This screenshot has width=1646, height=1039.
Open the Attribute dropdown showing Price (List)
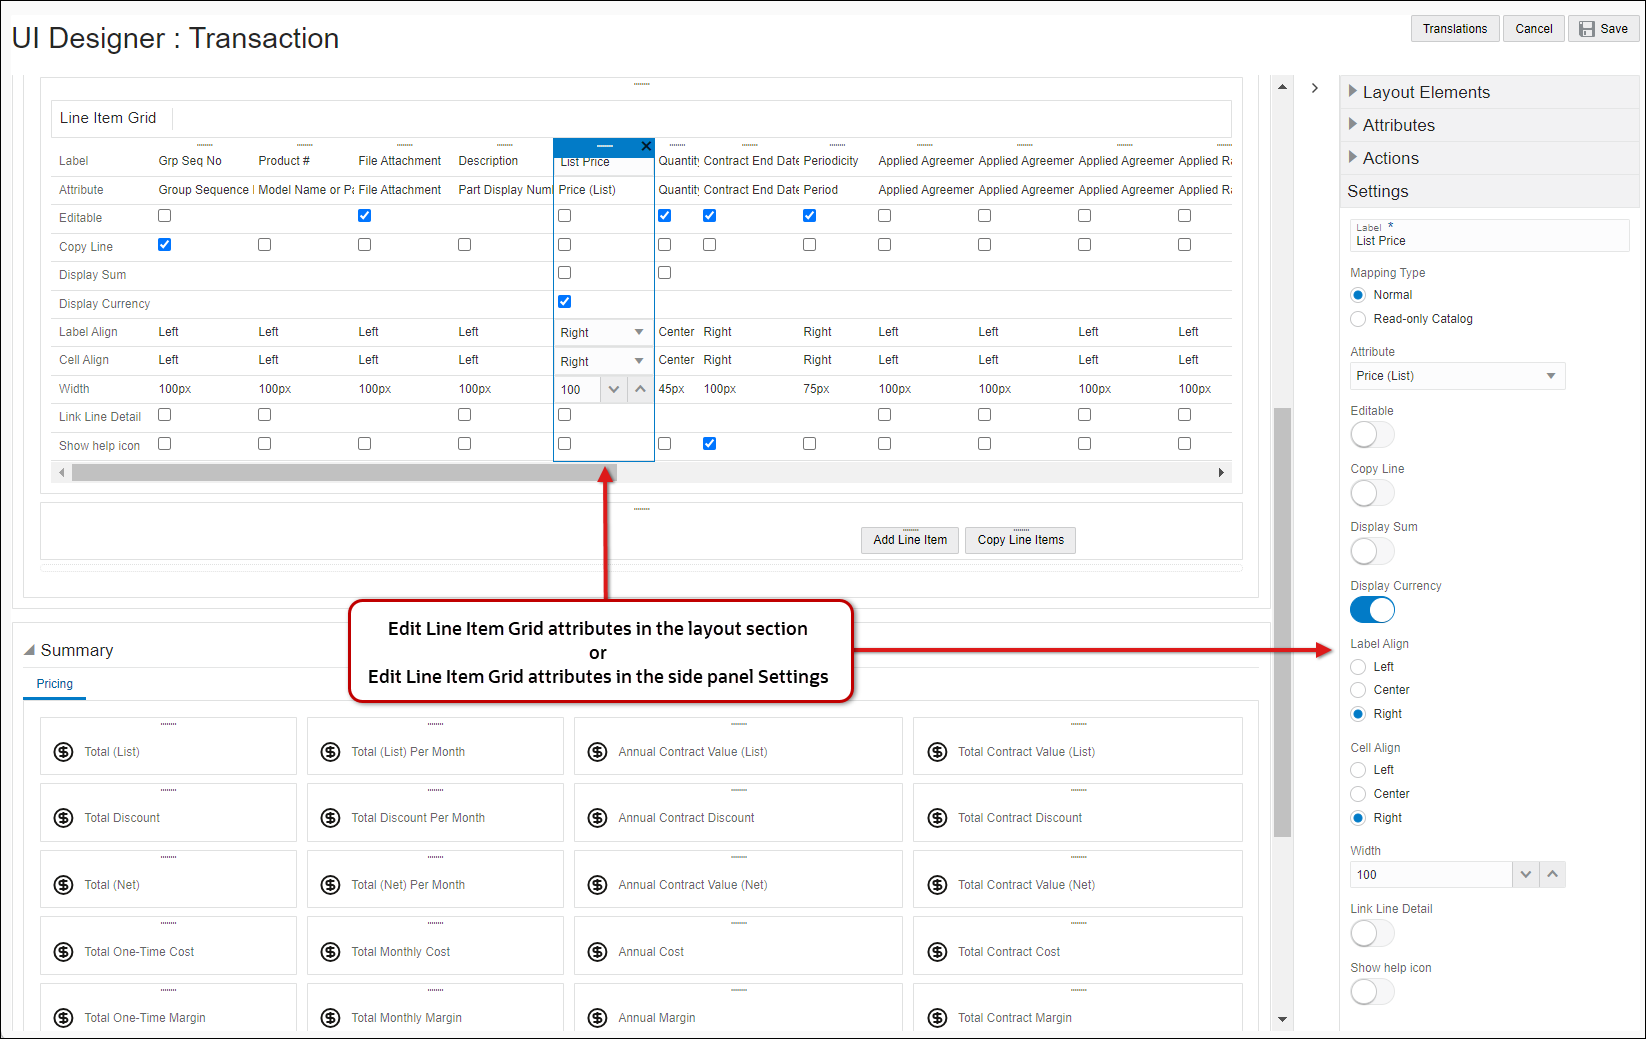click(x=1457, y=376)
